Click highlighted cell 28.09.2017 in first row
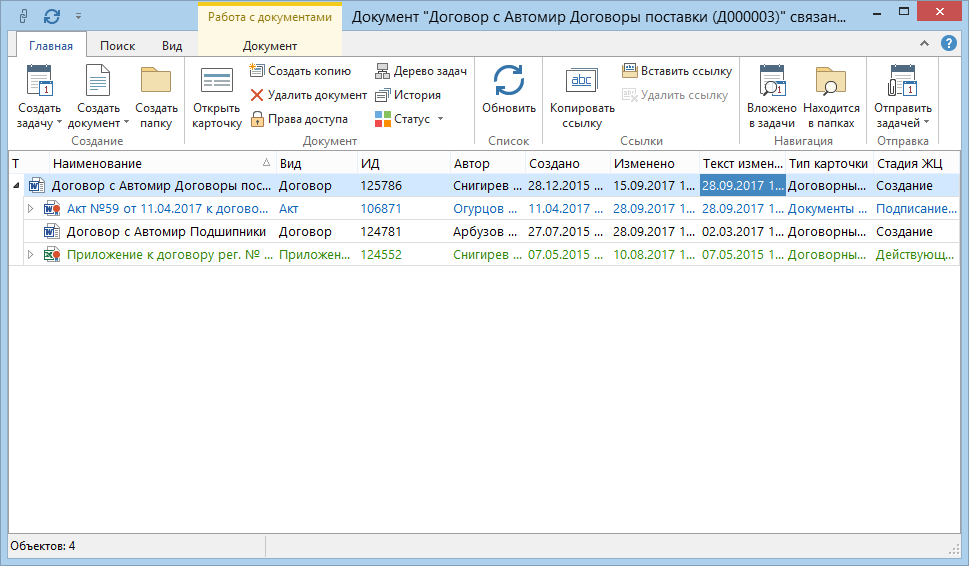Image resolution: width=969 pixels, height=566 pixels. tap(742, 185)
